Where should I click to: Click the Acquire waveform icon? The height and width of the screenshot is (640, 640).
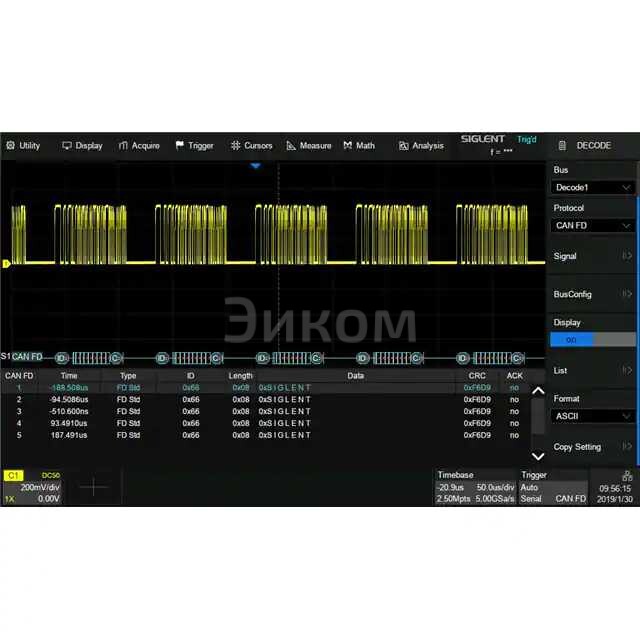123,145
